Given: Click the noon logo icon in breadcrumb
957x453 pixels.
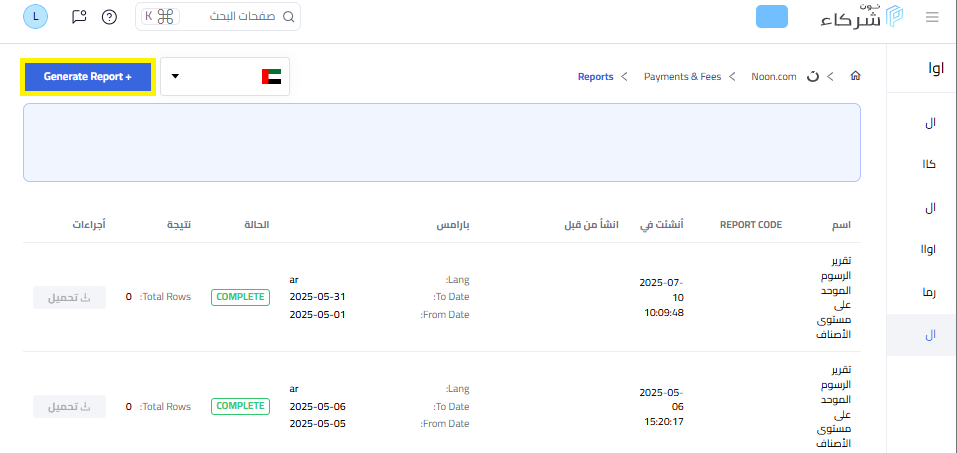Looking at the screenshot, I should click(812, 76).
